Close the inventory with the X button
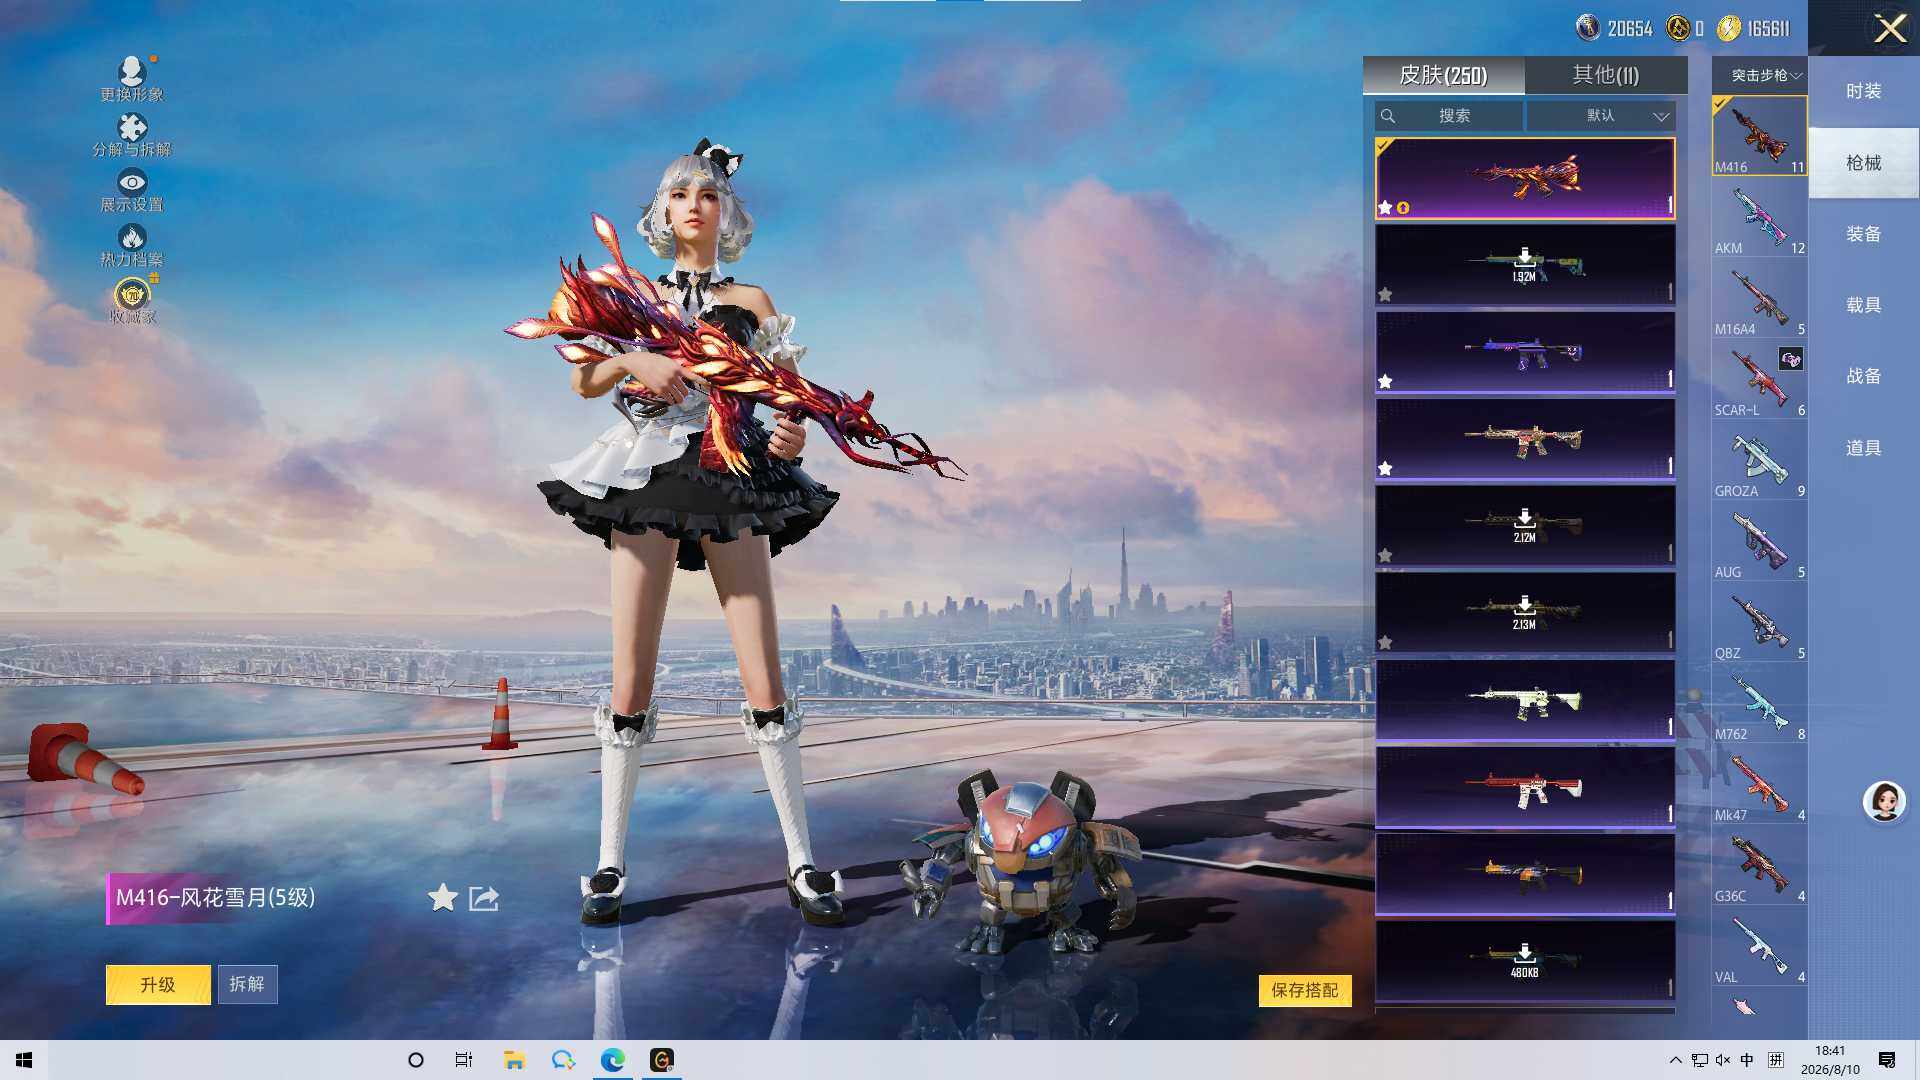 point(1890,28)
